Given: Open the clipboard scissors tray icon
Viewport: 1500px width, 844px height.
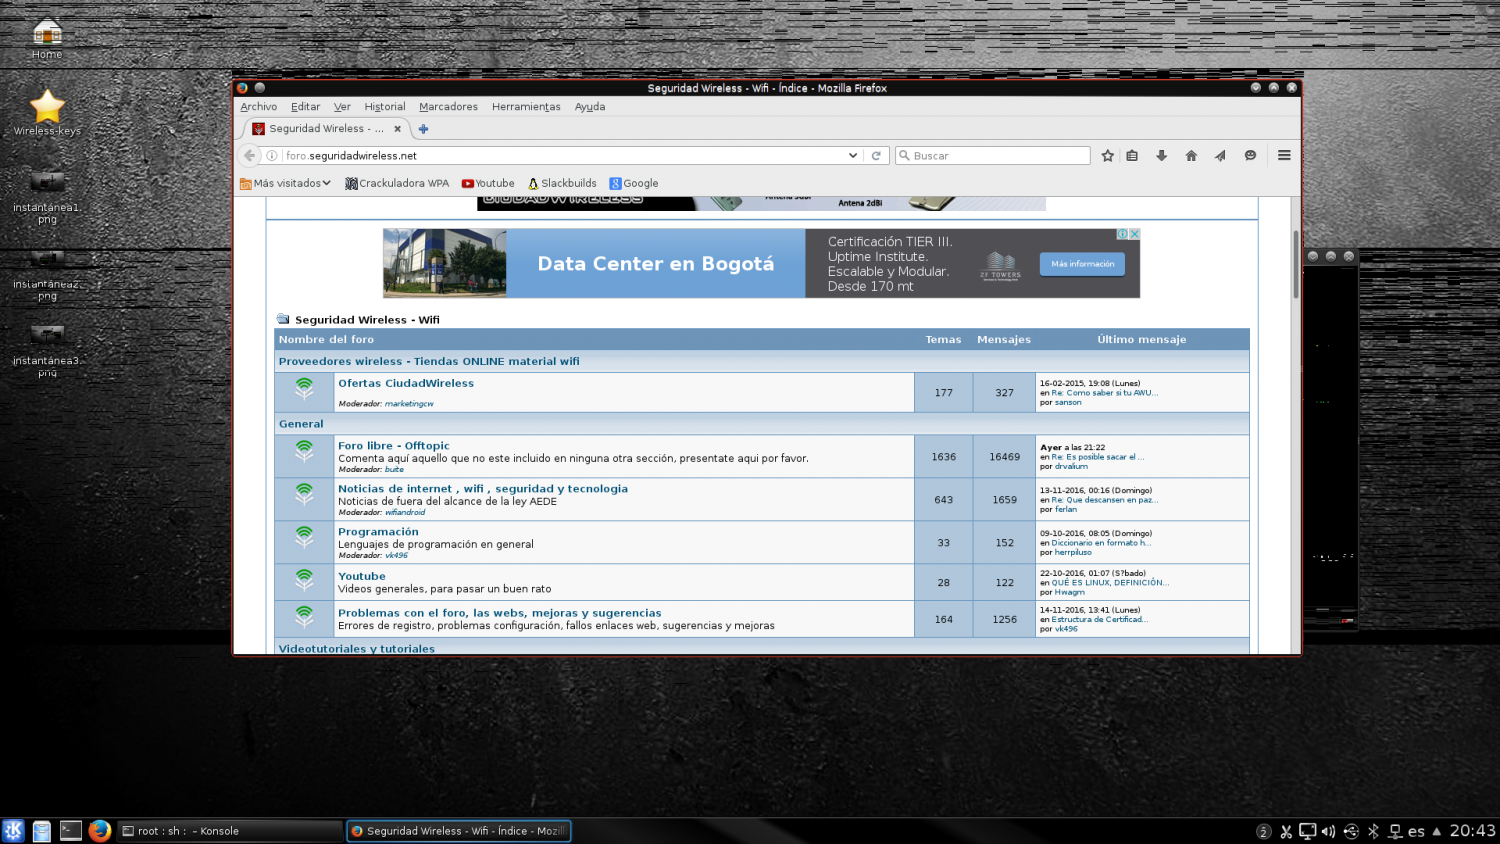Looking at the screenshot, I should point(1286,831).
